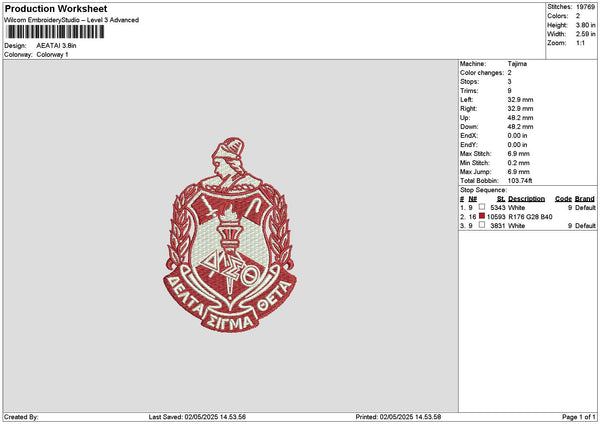Click 'White' description in stop 1

coord(517,208)
